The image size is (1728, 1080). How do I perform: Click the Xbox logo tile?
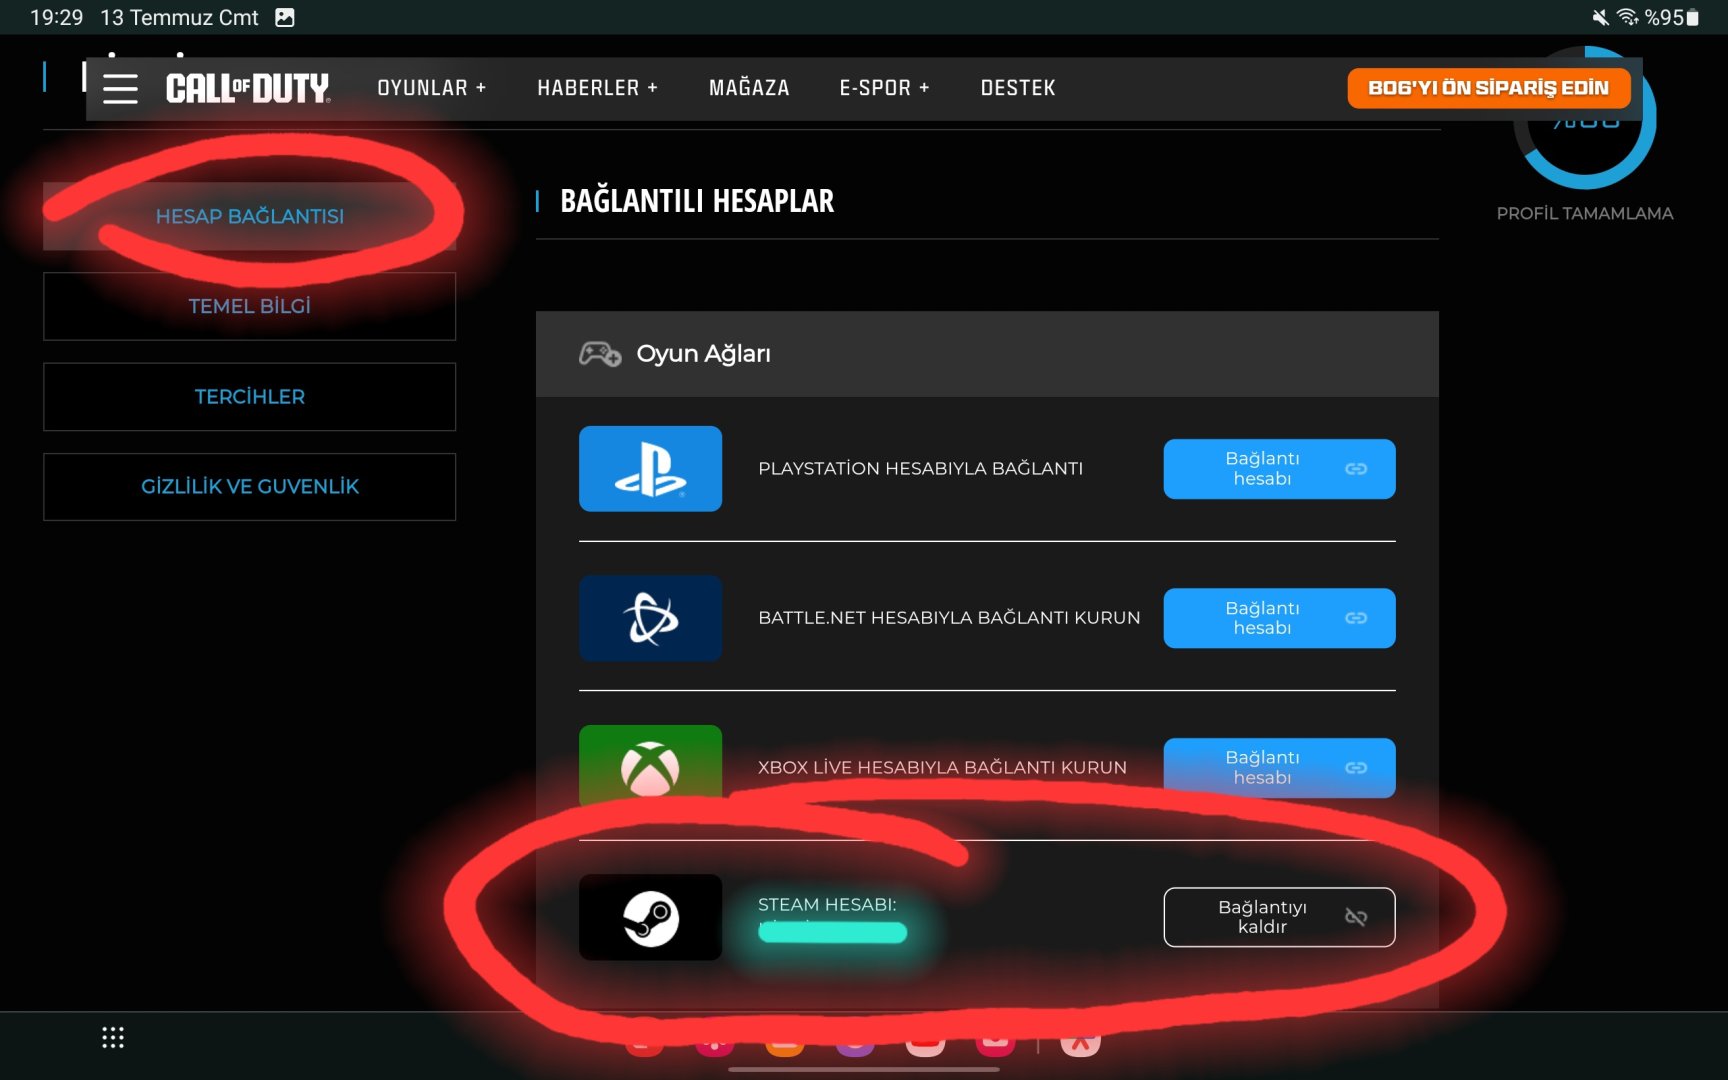(x=650, y=766)
